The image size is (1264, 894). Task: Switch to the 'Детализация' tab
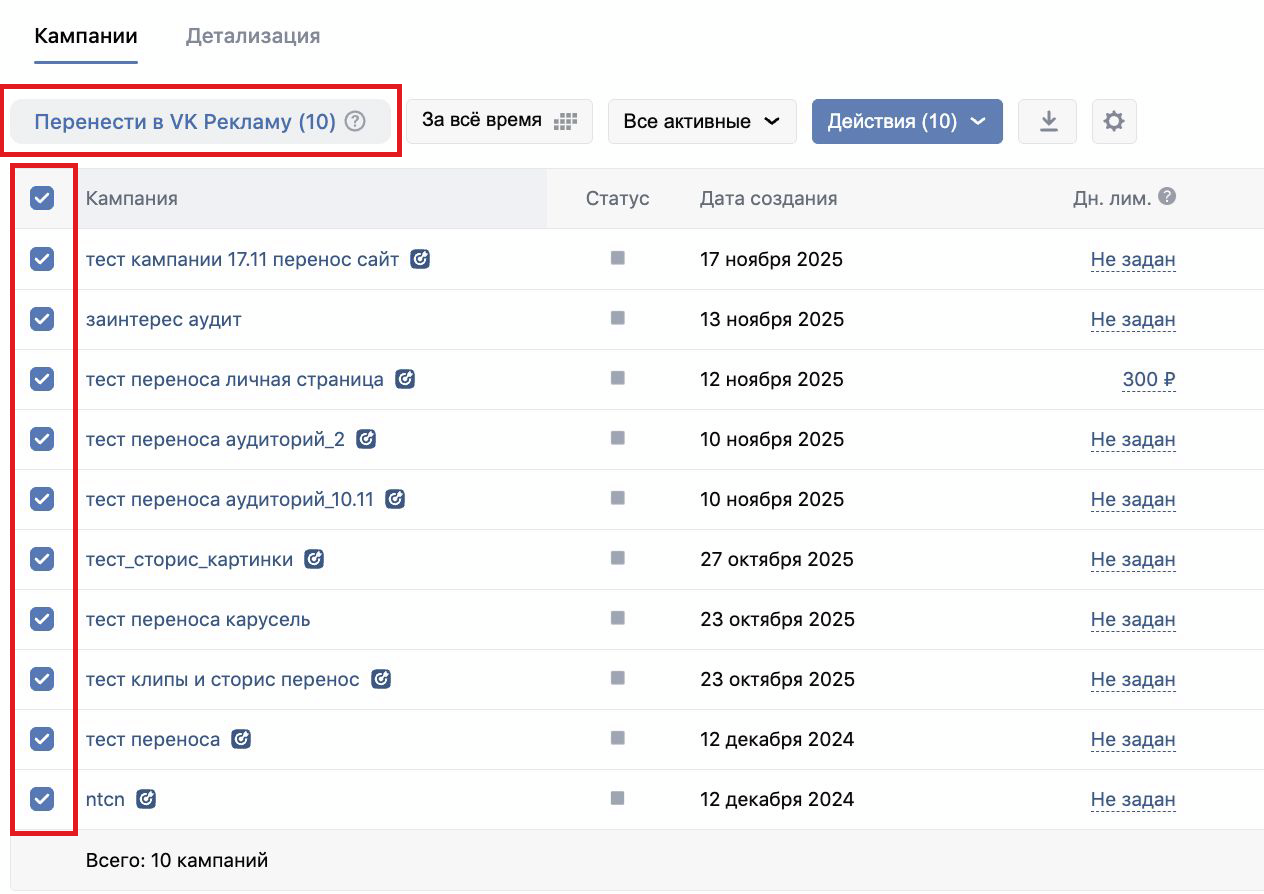pyautogui.click(x=253, y=36)
